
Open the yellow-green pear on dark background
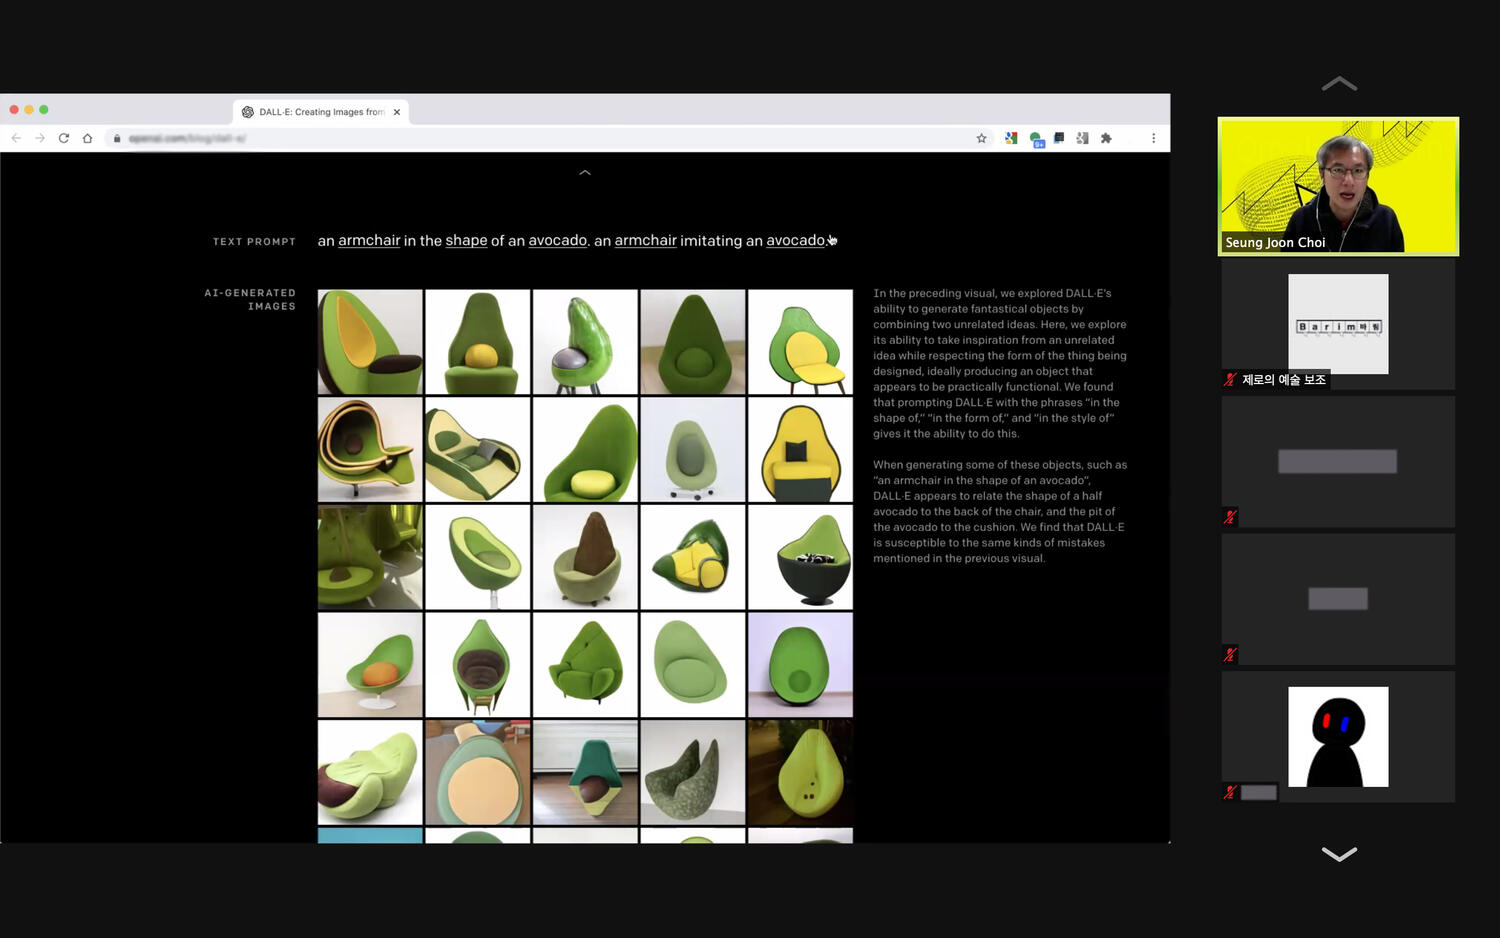[800, 772]
